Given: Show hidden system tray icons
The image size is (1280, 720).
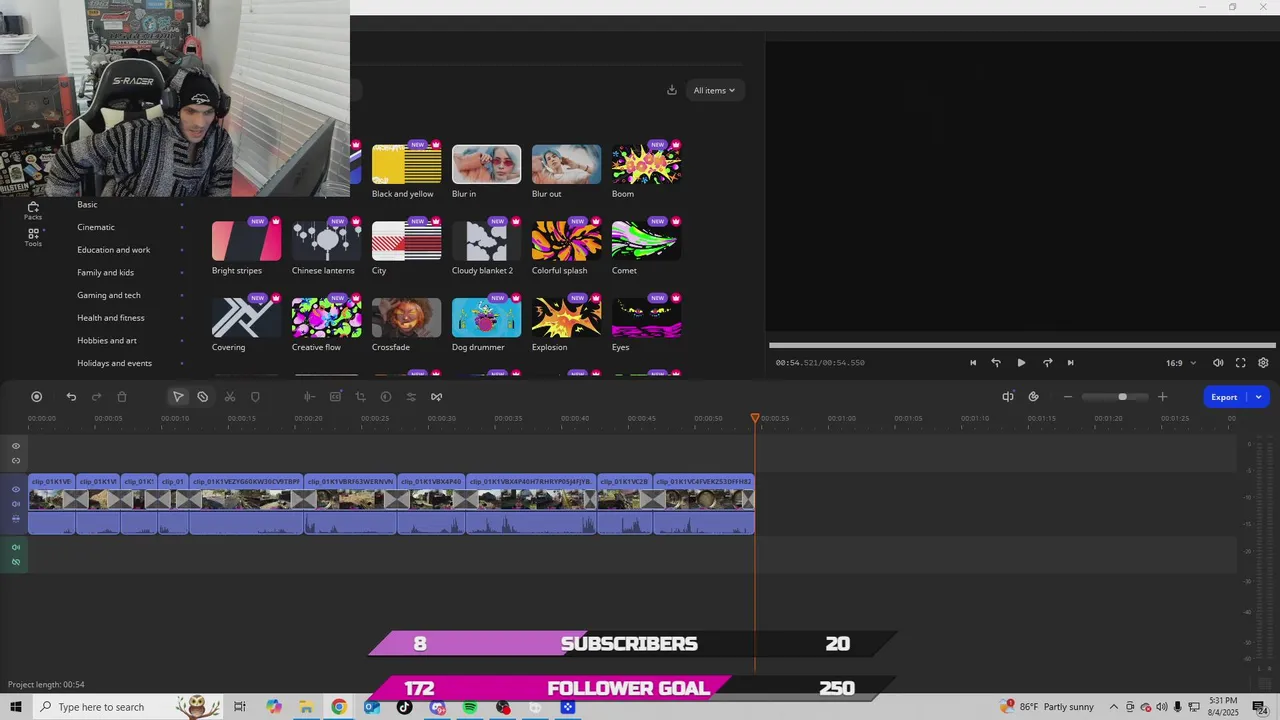Looking at the screenshot, I should coord(1114,707).
